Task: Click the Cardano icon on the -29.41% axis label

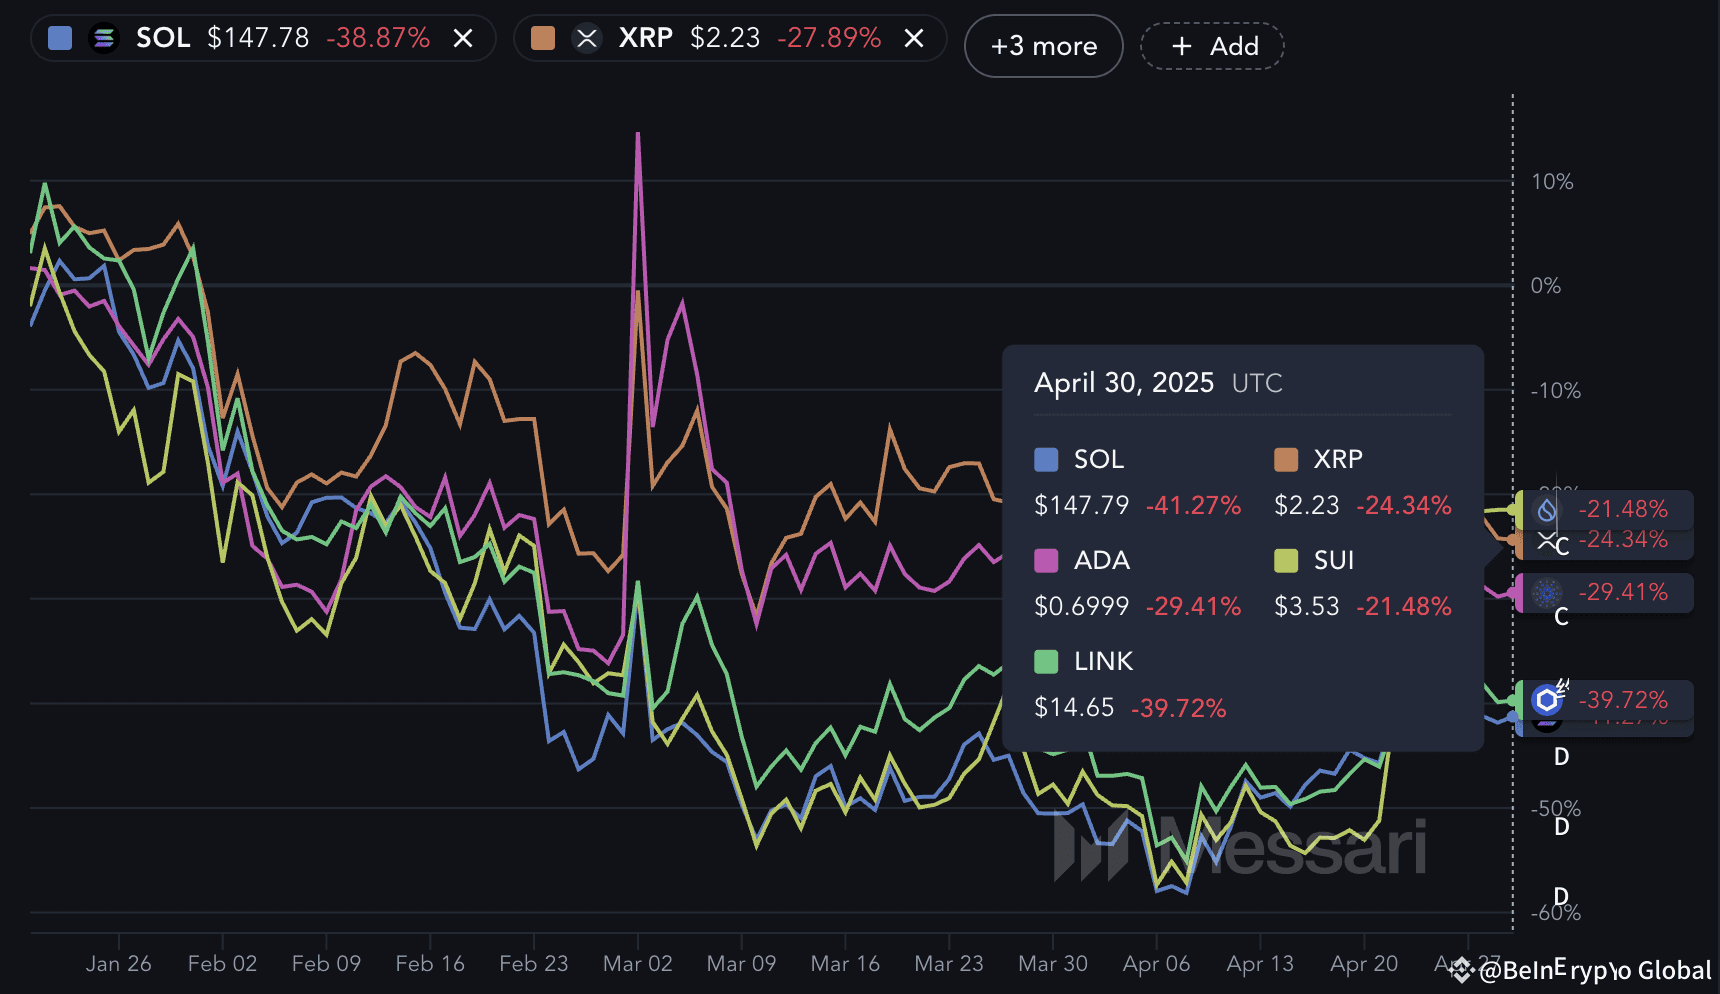Action: click(x=1547, y=593)
